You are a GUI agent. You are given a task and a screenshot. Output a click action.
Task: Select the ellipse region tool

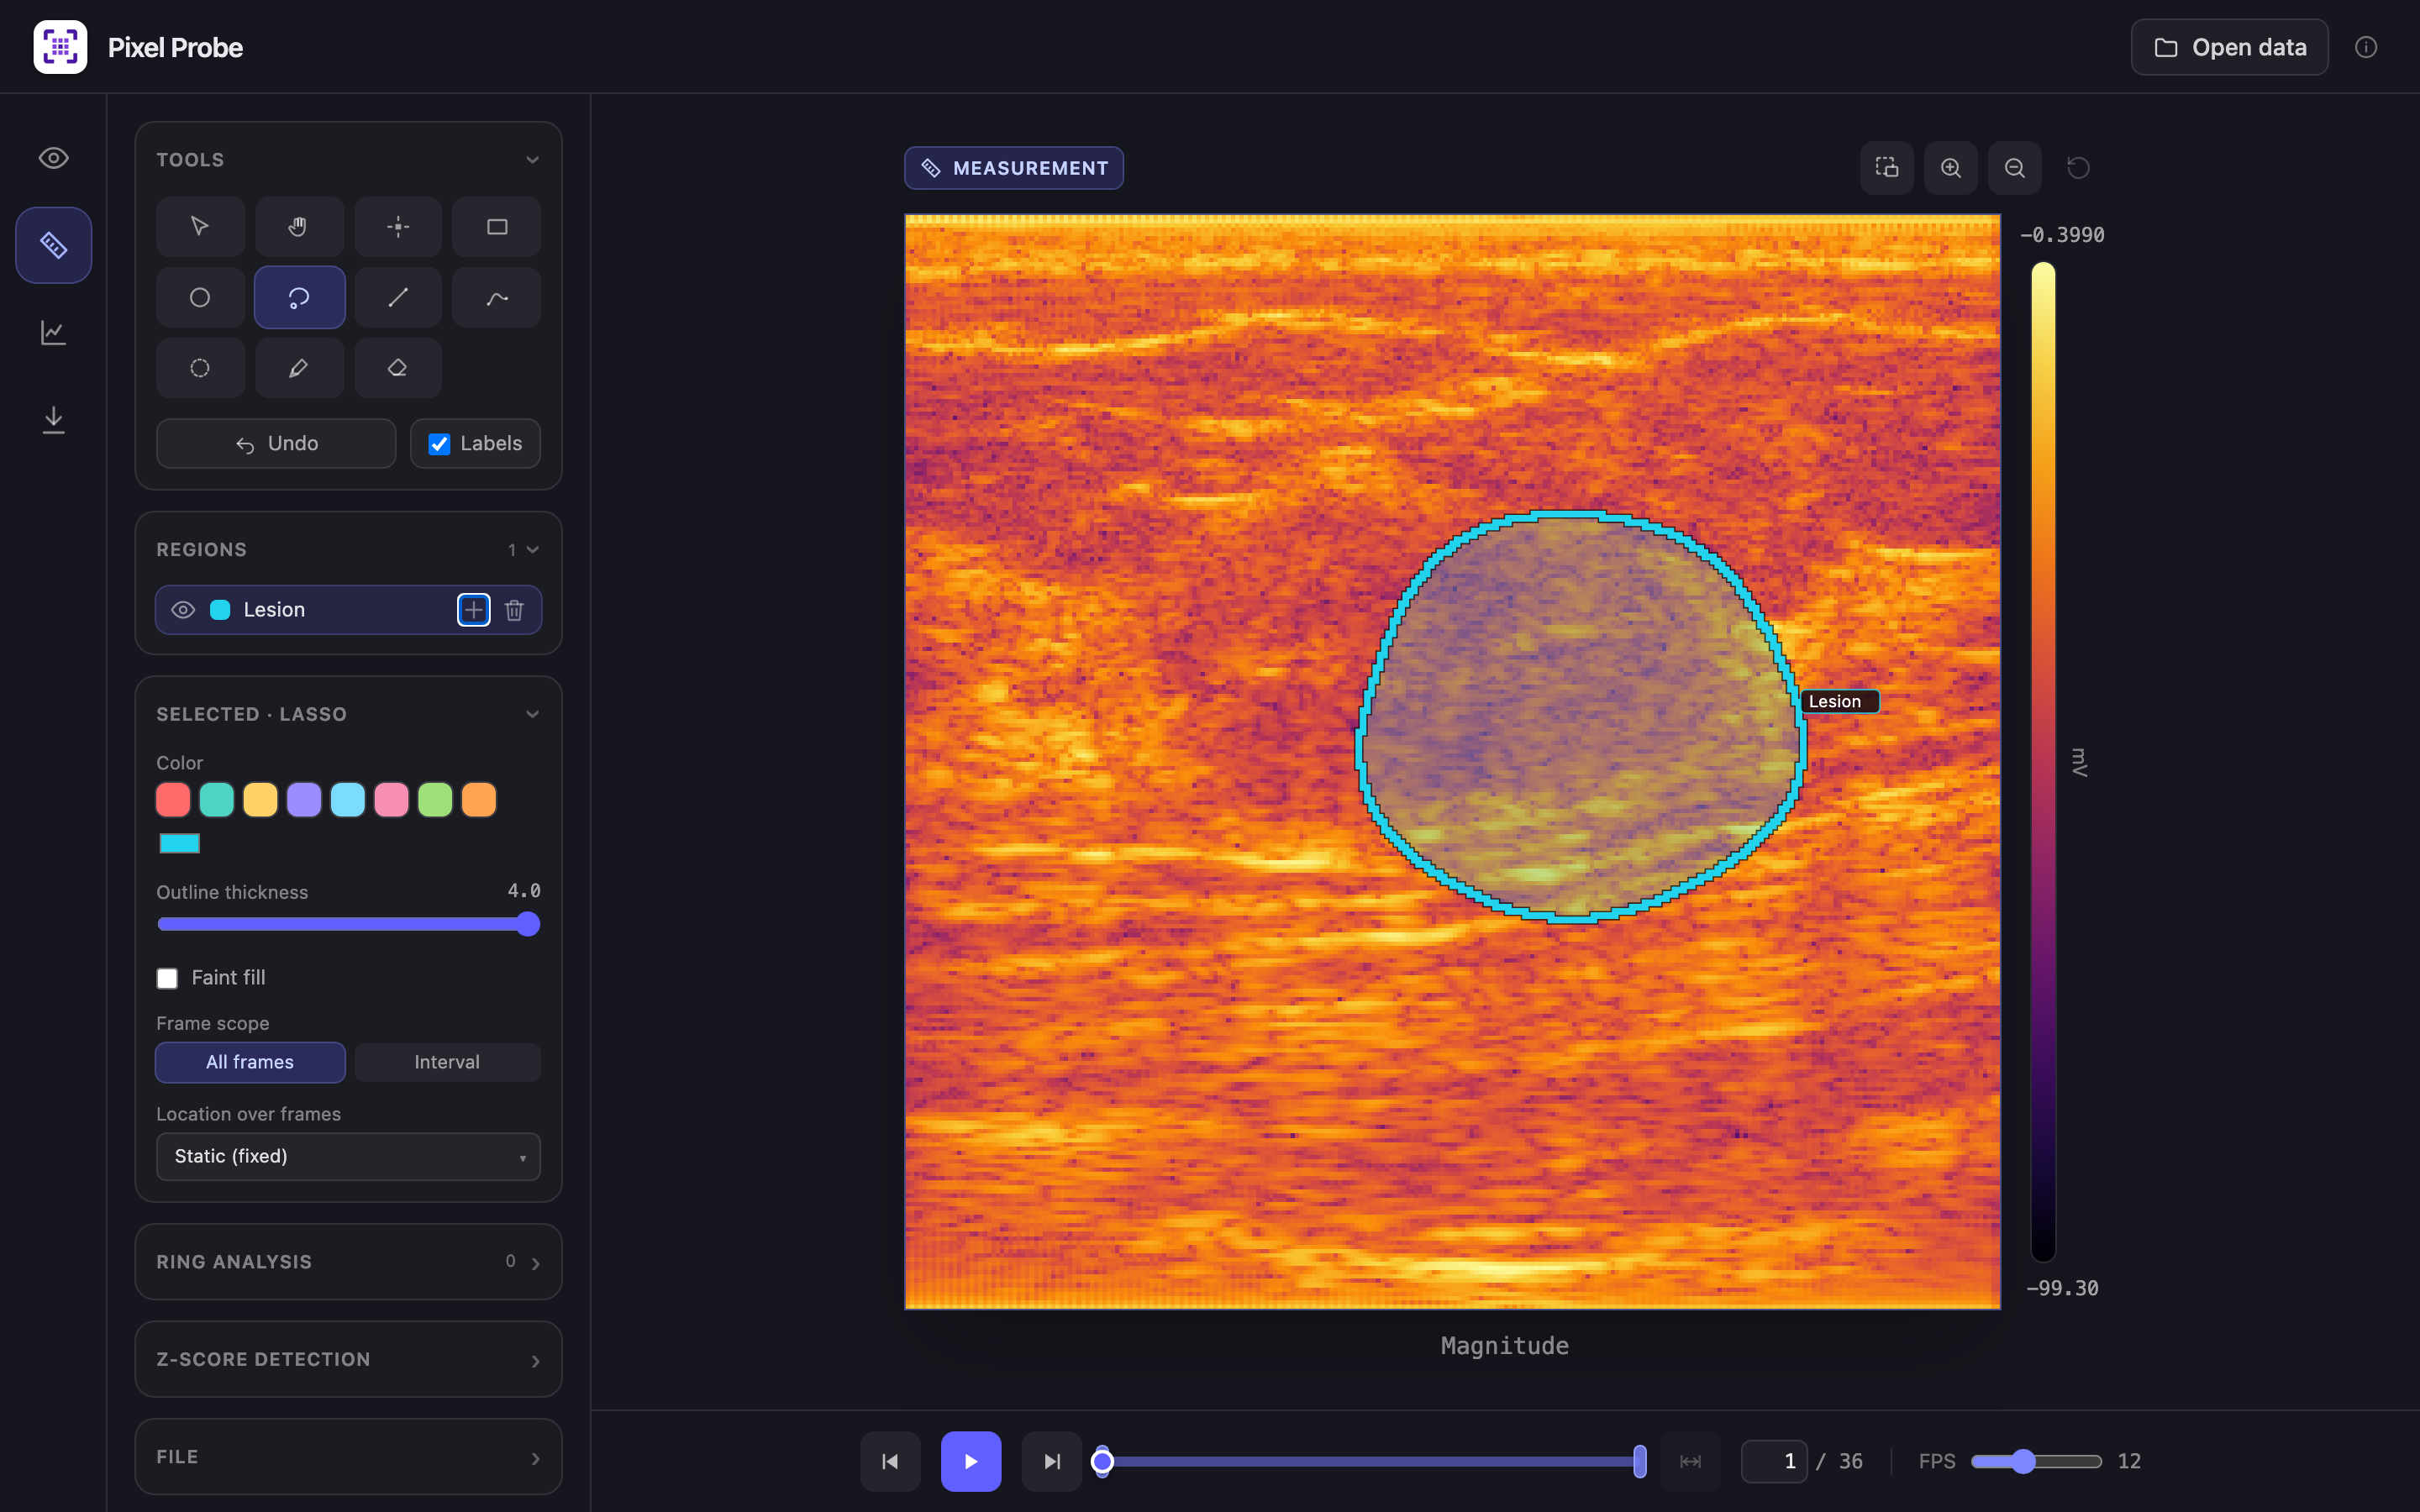[x=200, y=297]
